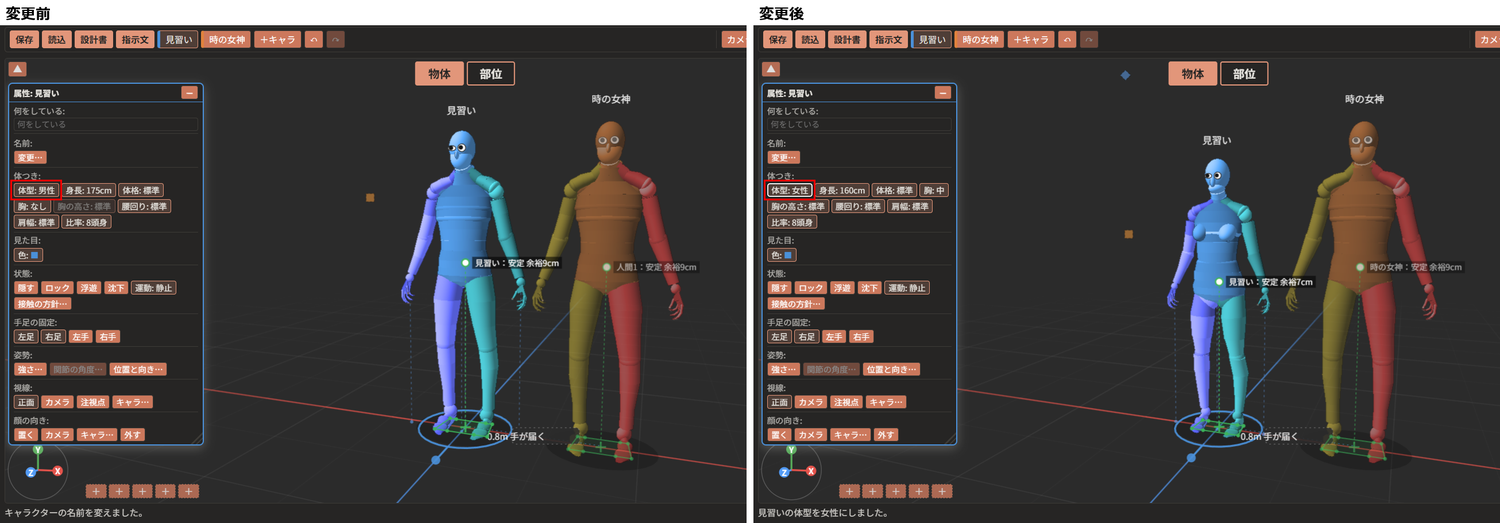This screenshot has height=523, width=1500.
Task: Toggle ロック state in 変更後 panel
Action: (811, 288)
